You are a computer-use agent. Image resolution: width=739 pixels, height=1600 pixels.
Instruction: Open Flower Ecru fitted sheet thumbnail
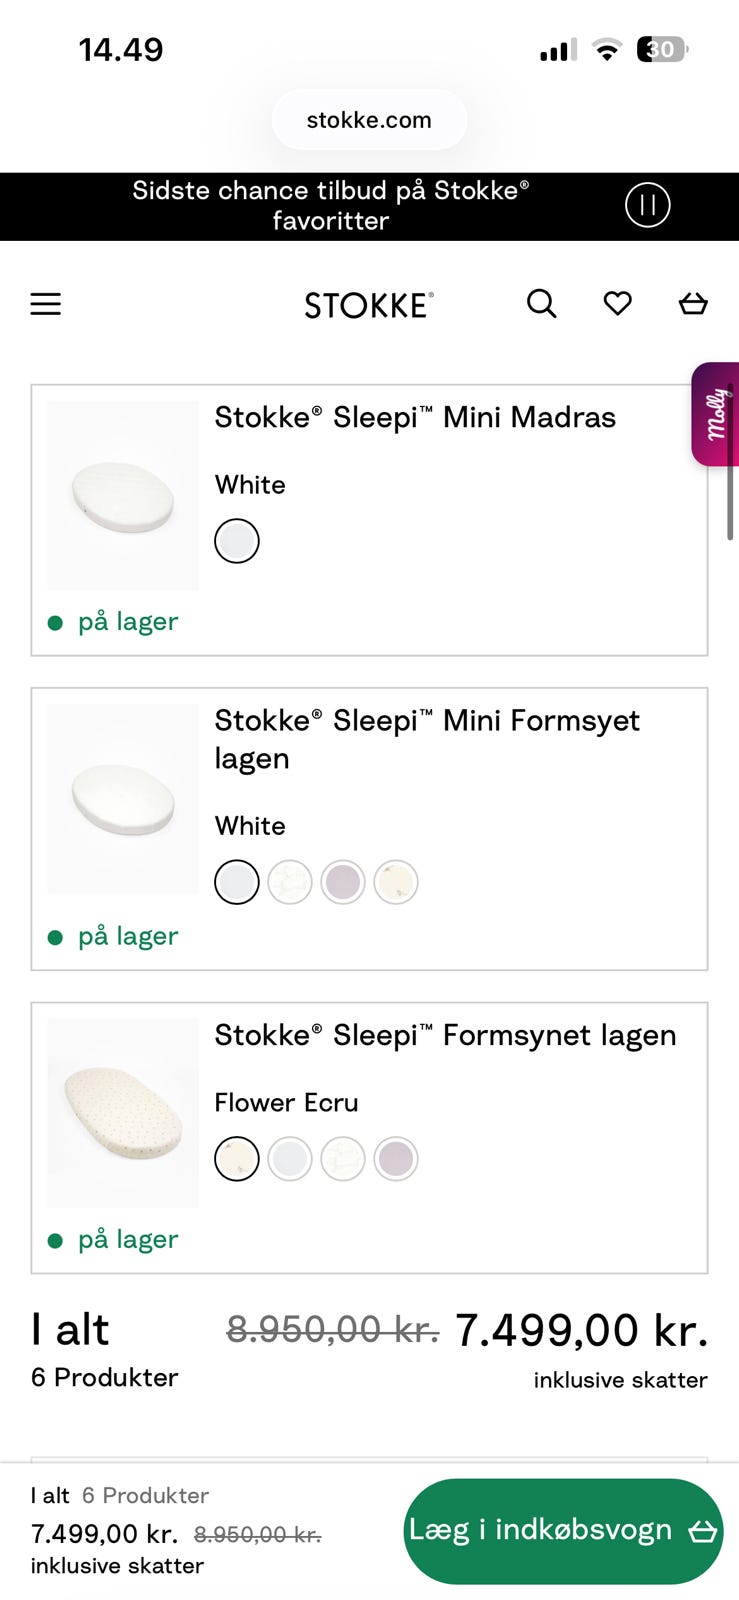[123, 1112]
